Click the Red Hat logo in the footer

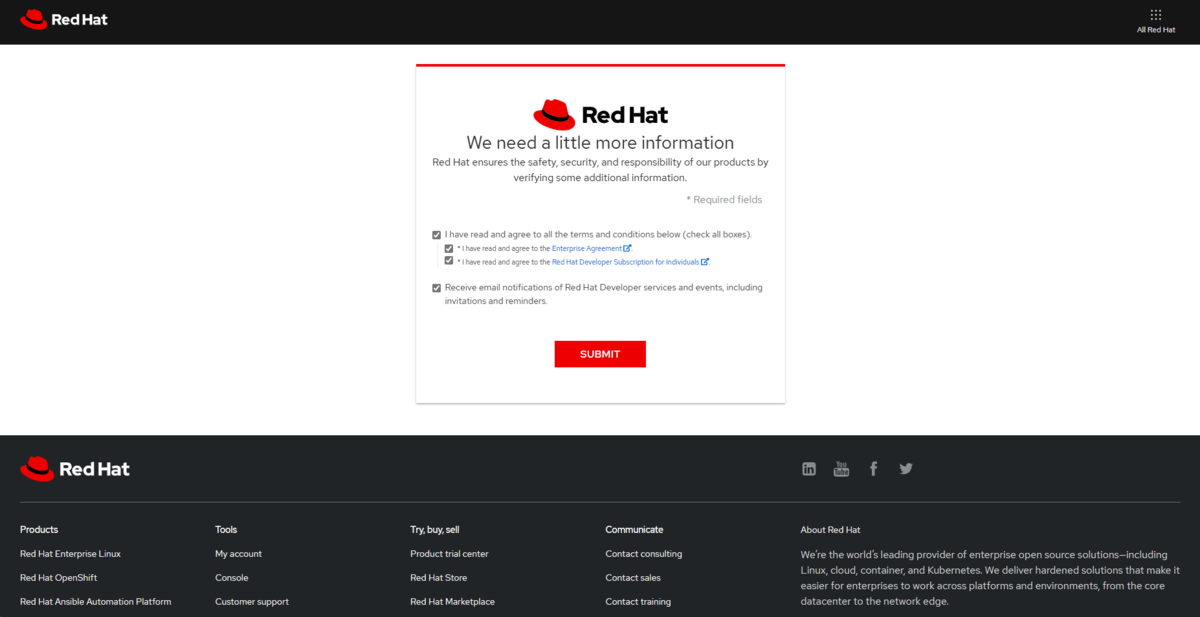75,469
